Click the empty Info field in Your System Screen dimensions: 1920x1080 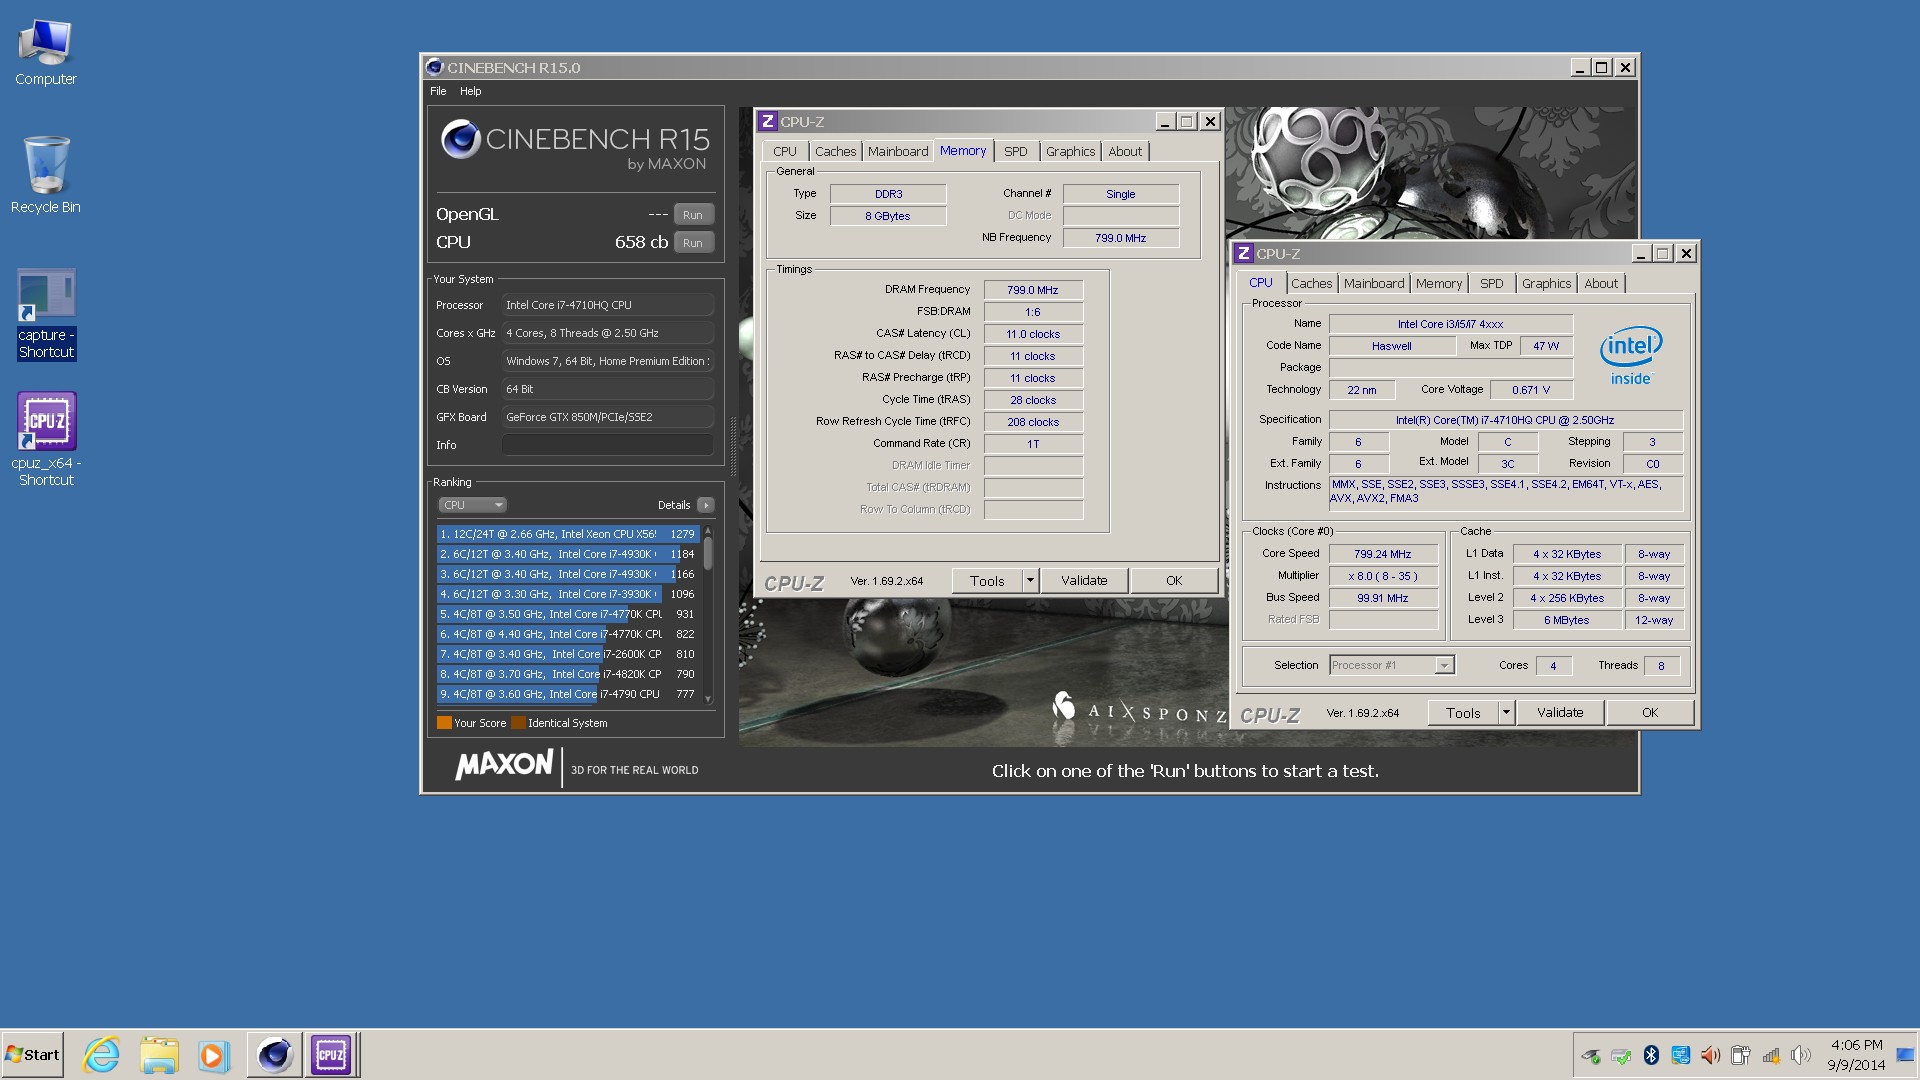[608, 445]
